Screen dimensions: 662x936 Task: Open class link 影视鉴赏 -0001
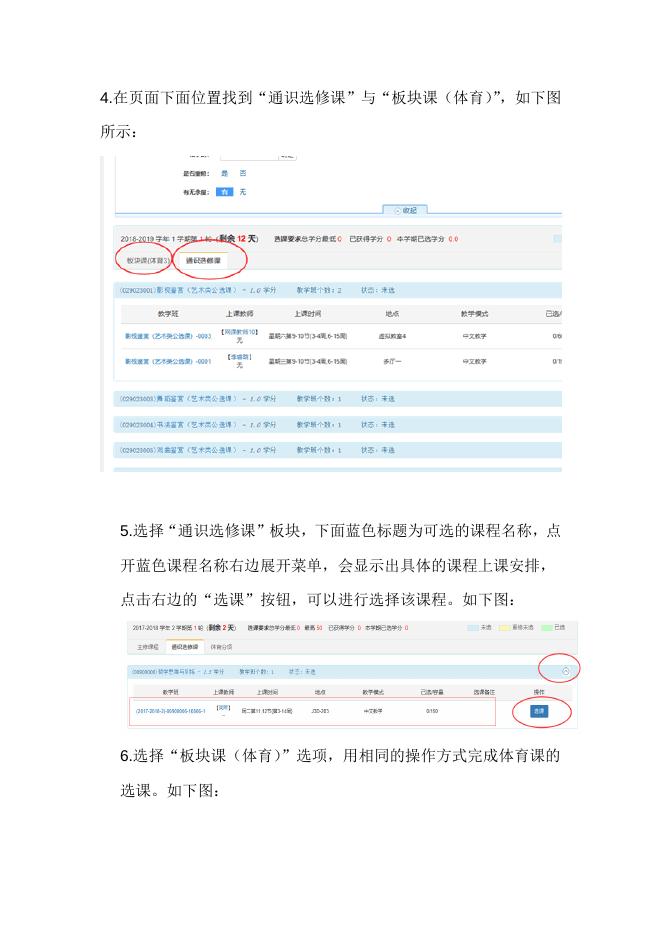(168, 362)
